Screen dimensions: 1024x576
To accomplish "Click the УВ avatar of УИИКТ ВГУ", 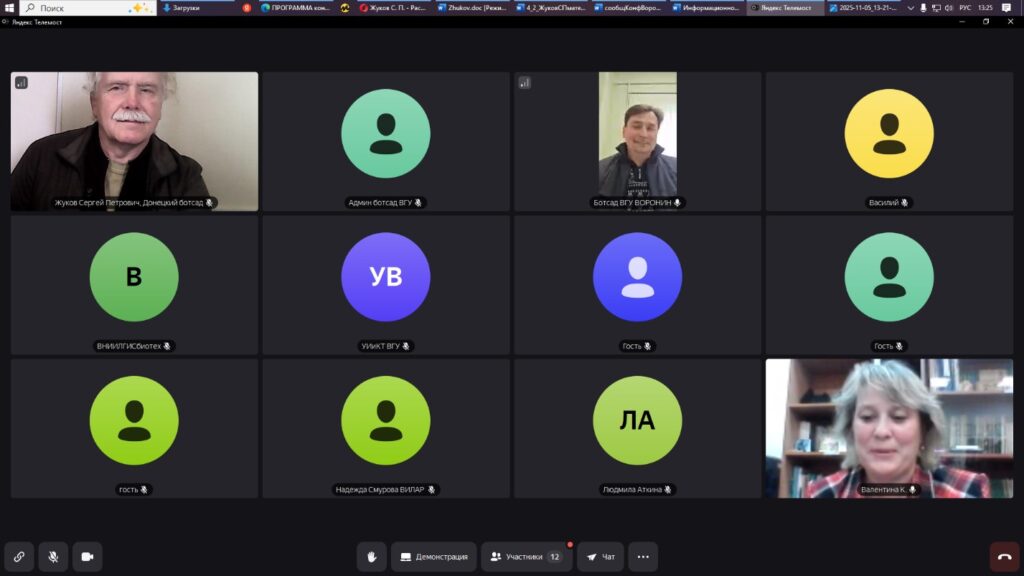I will (385, 277).
